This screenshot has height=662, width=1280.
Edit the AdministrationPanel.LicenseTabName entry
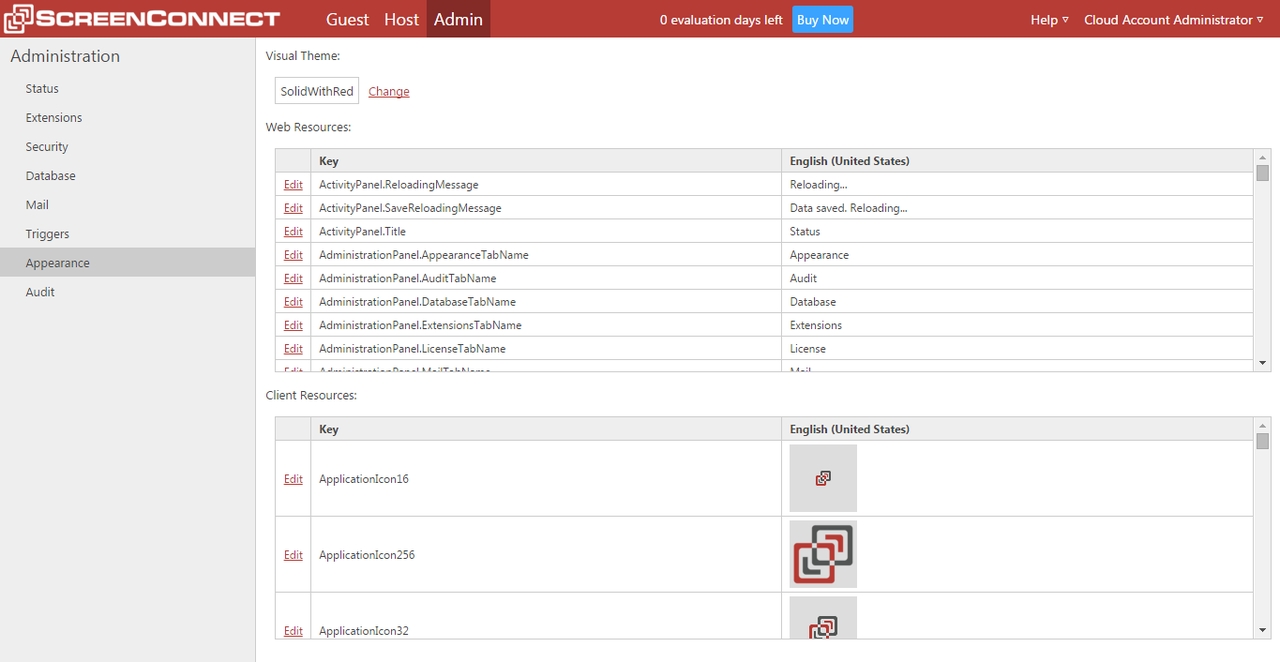pos(292,348)
